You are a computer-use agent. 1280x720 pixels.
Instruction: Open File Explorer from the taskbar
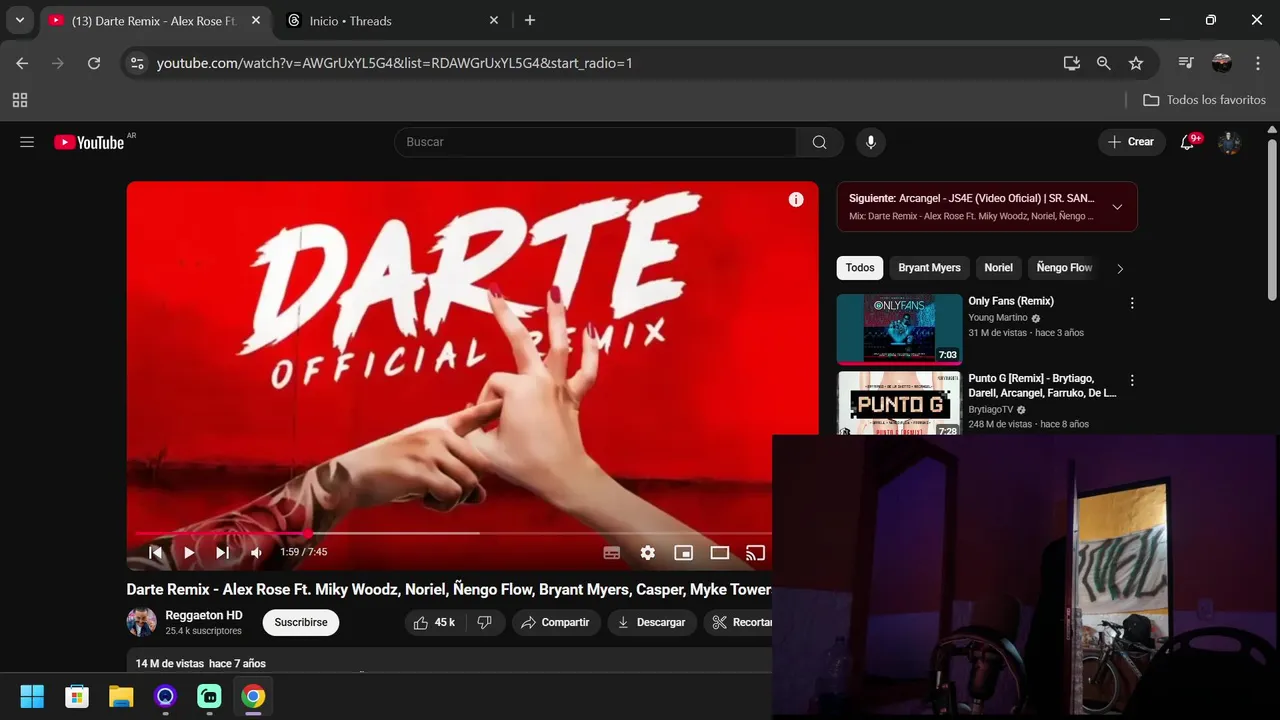pyautogui.click(x=121, y=696)
